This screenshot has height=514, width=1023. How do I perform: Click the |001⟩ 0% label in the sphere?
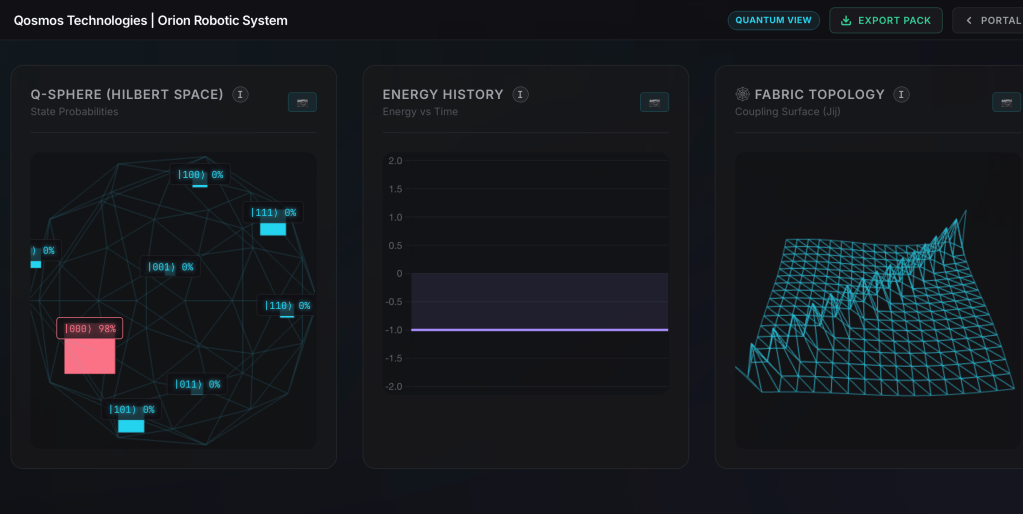tap(171, 267)
